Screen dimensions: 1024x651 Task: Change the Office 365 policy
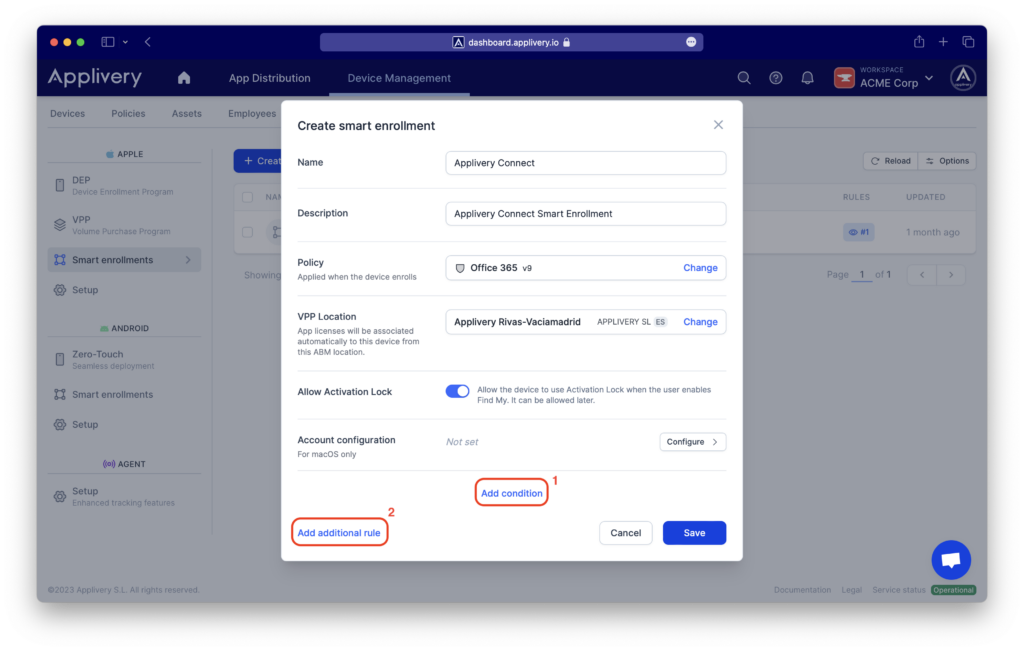pyautogui.click(x=700, y=268)
